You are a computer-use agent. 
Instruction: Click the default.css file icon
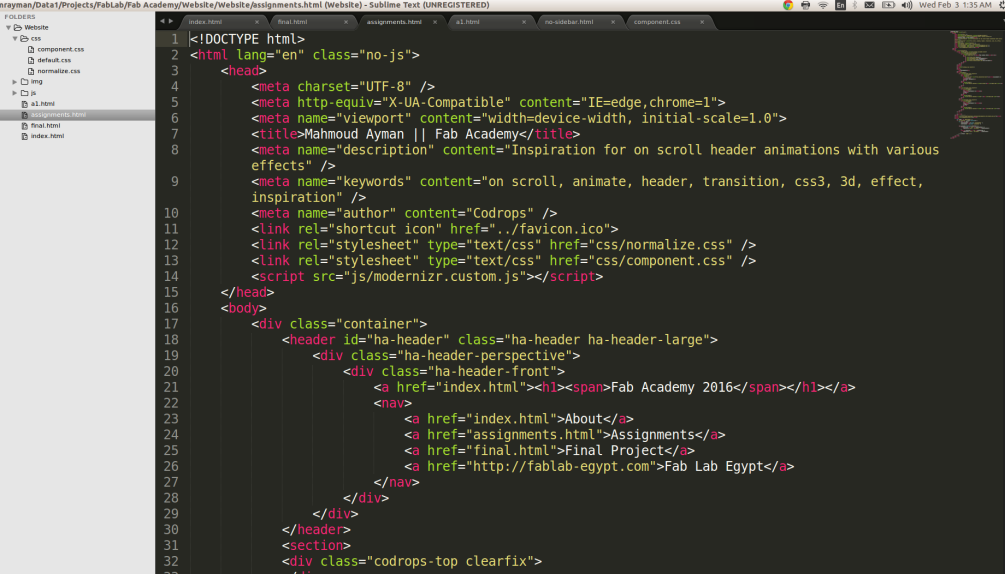tap(31, 60)
